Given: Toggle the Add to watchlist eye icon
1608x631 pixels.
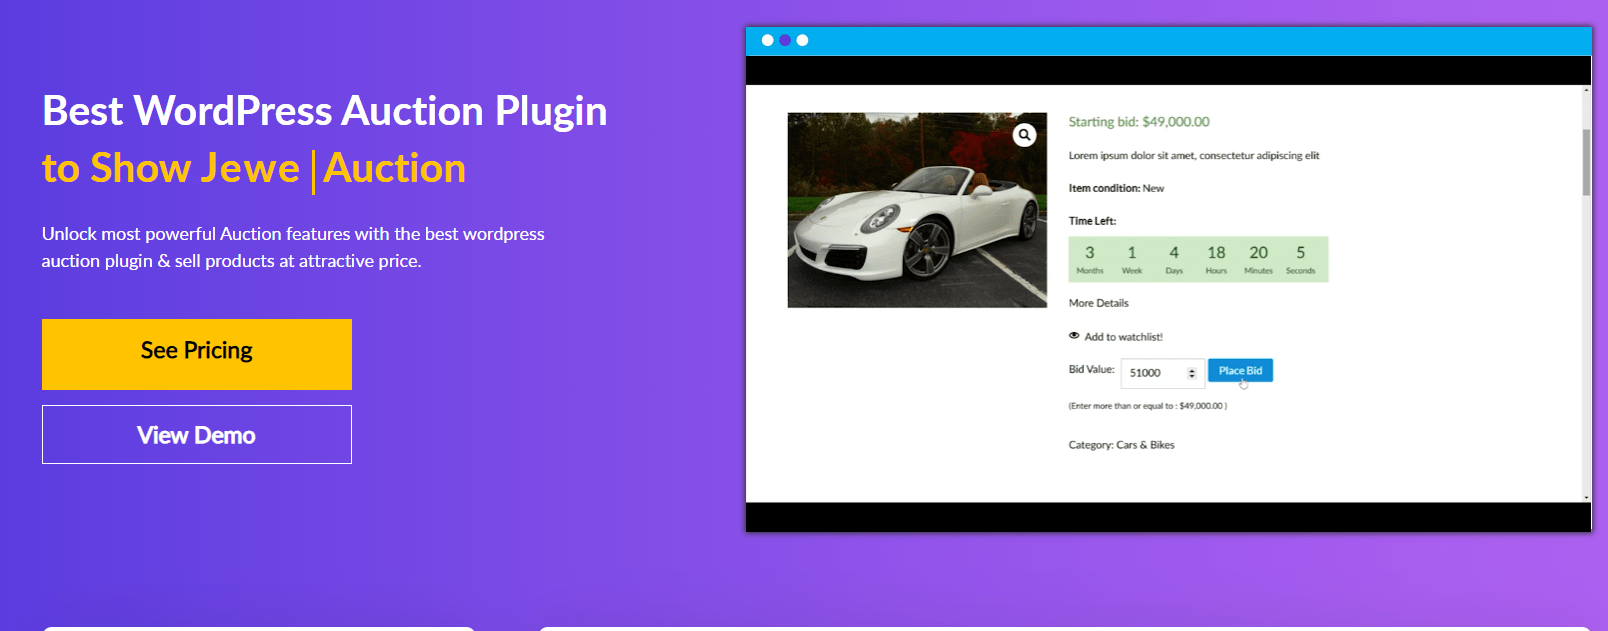Looking at the screenshot, I should tap(1074, 336).
